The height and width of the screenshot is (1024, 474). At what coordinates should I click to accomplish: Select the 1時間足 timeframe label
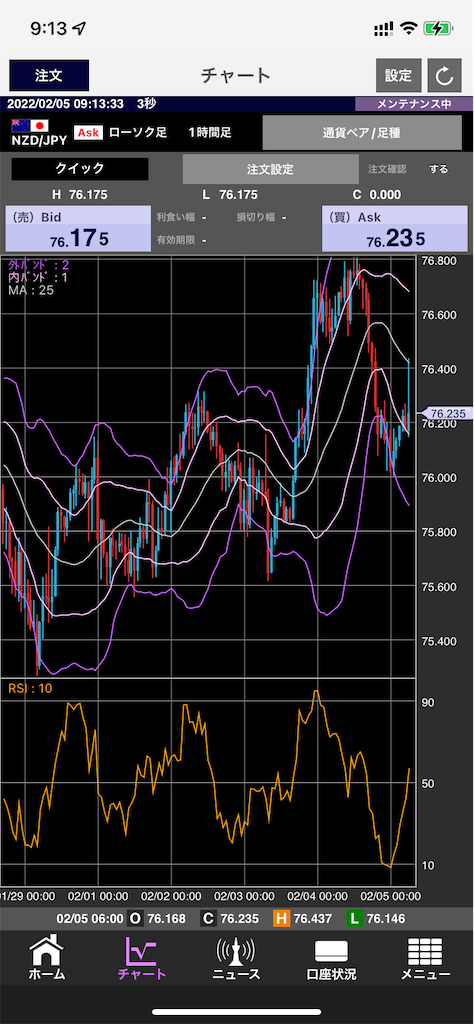coord(210,133)
